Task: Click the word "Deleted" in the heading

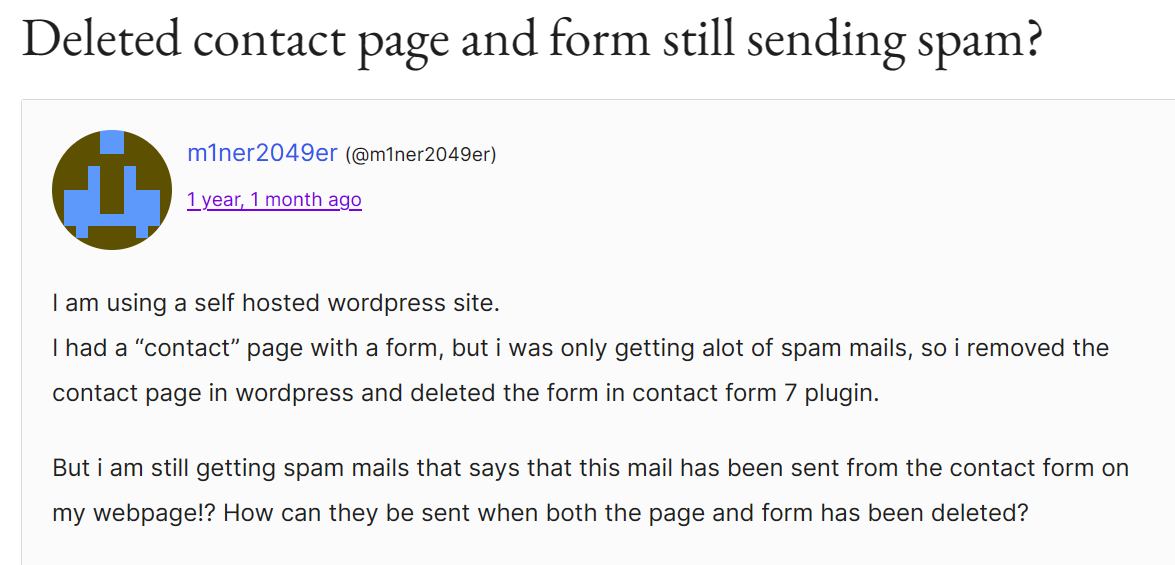Action: 102,41
